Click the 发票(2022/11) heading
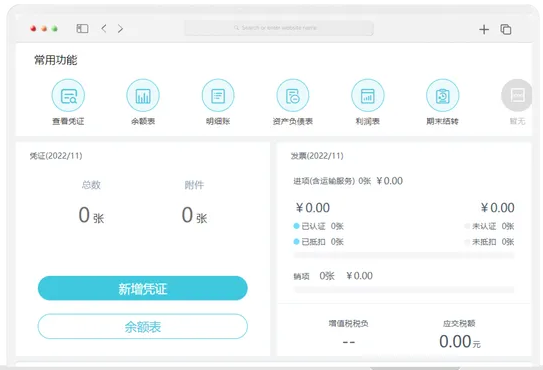This screenshot has width=543, height=370. [x=317, y=156]
